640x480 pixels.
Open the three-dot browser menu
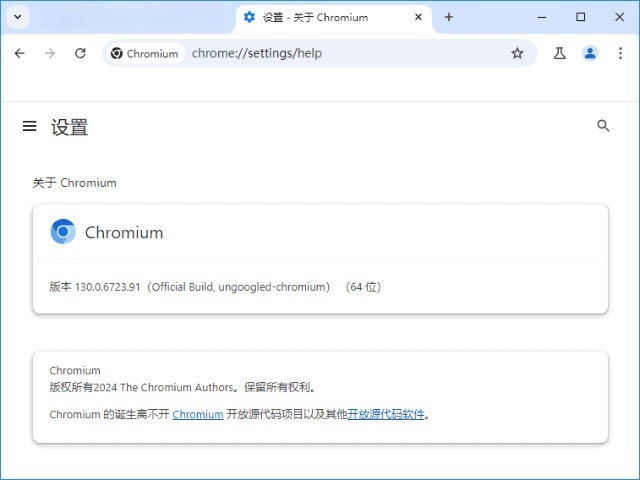[x=620, y=53]
